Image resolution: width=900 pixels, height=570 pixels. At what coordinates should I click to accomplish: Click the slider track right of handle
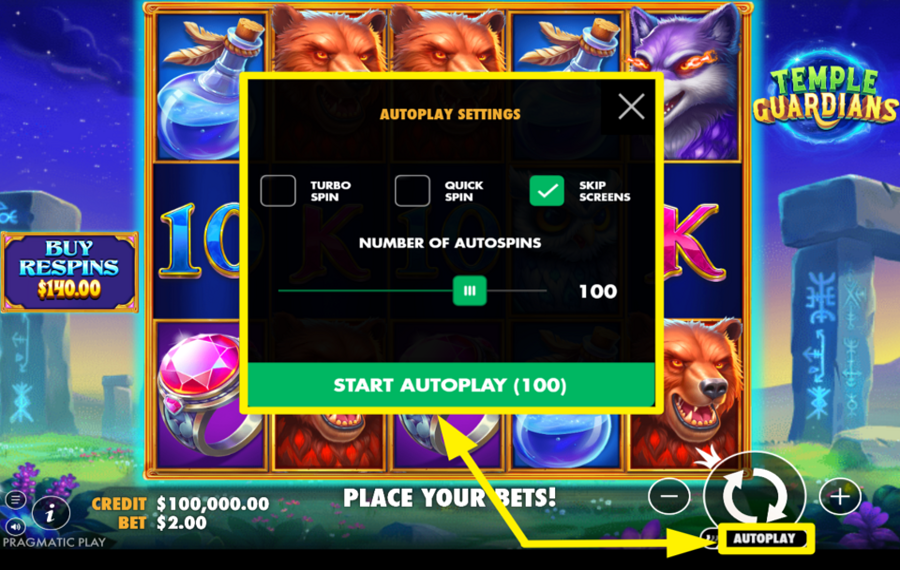coord(517,291)
